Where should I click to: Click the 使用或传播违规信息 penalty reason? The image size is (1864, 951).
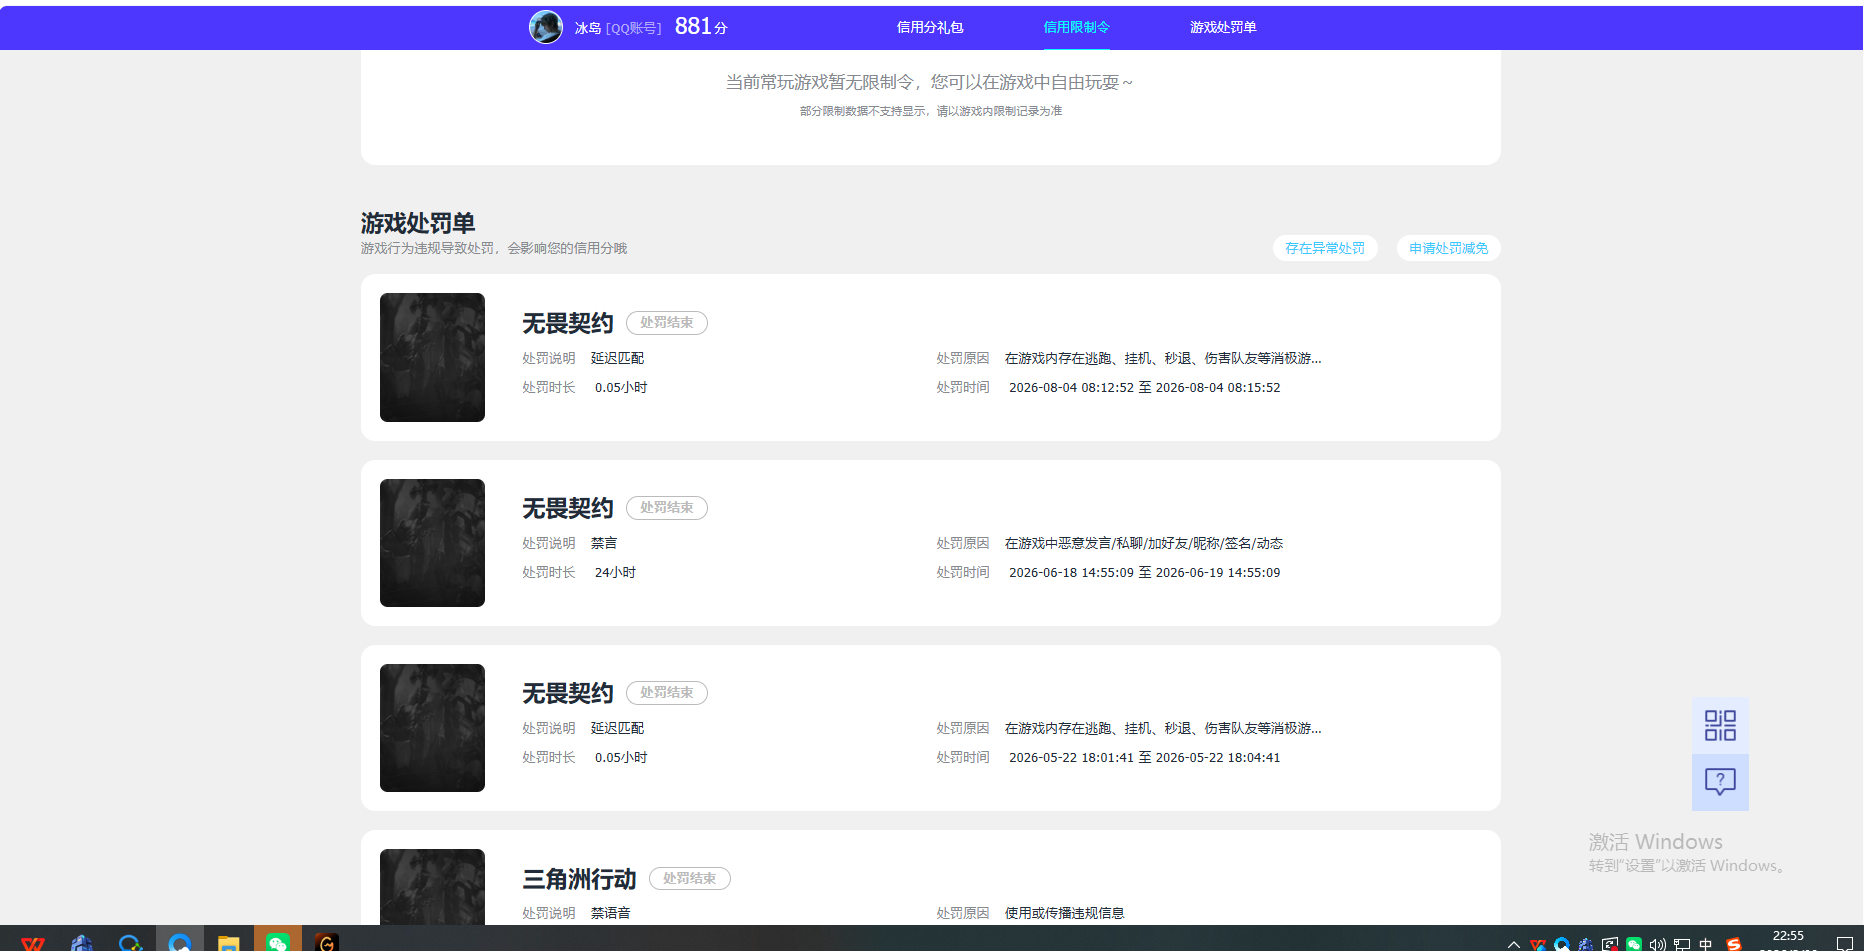(1064, 913)
